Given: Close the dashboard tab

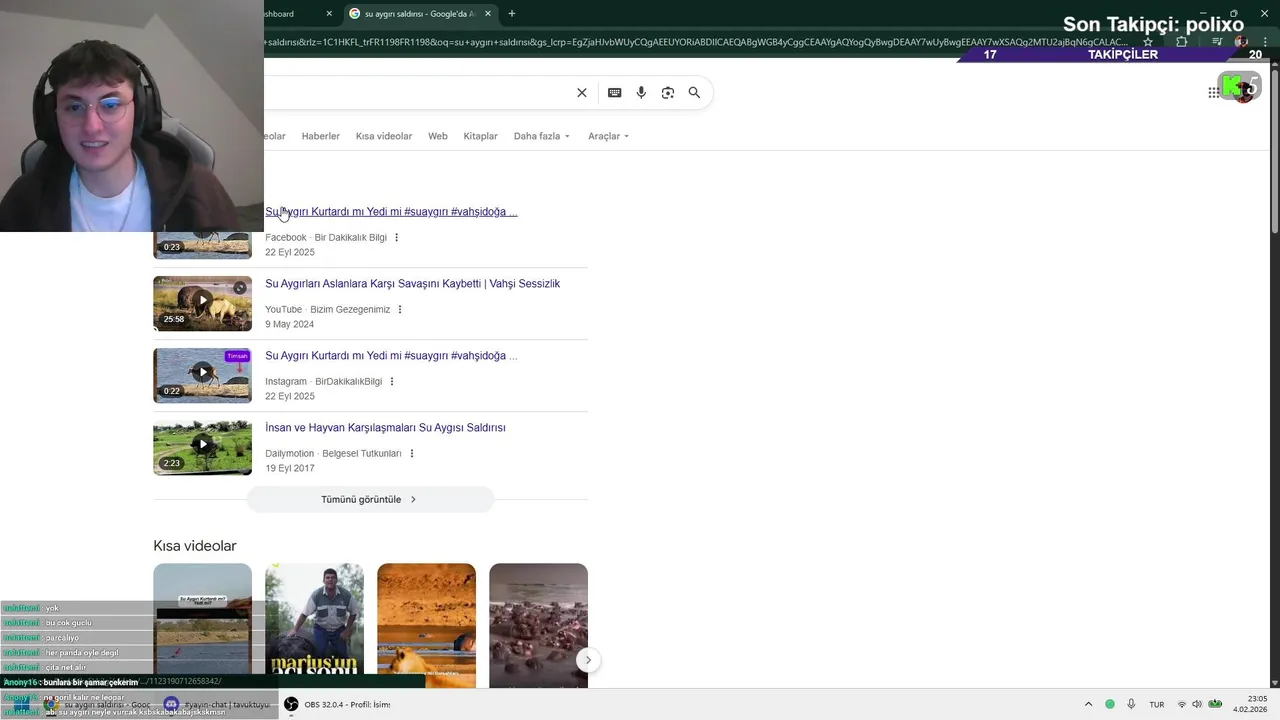Looking at the screenshot, I should pos(330,14).
